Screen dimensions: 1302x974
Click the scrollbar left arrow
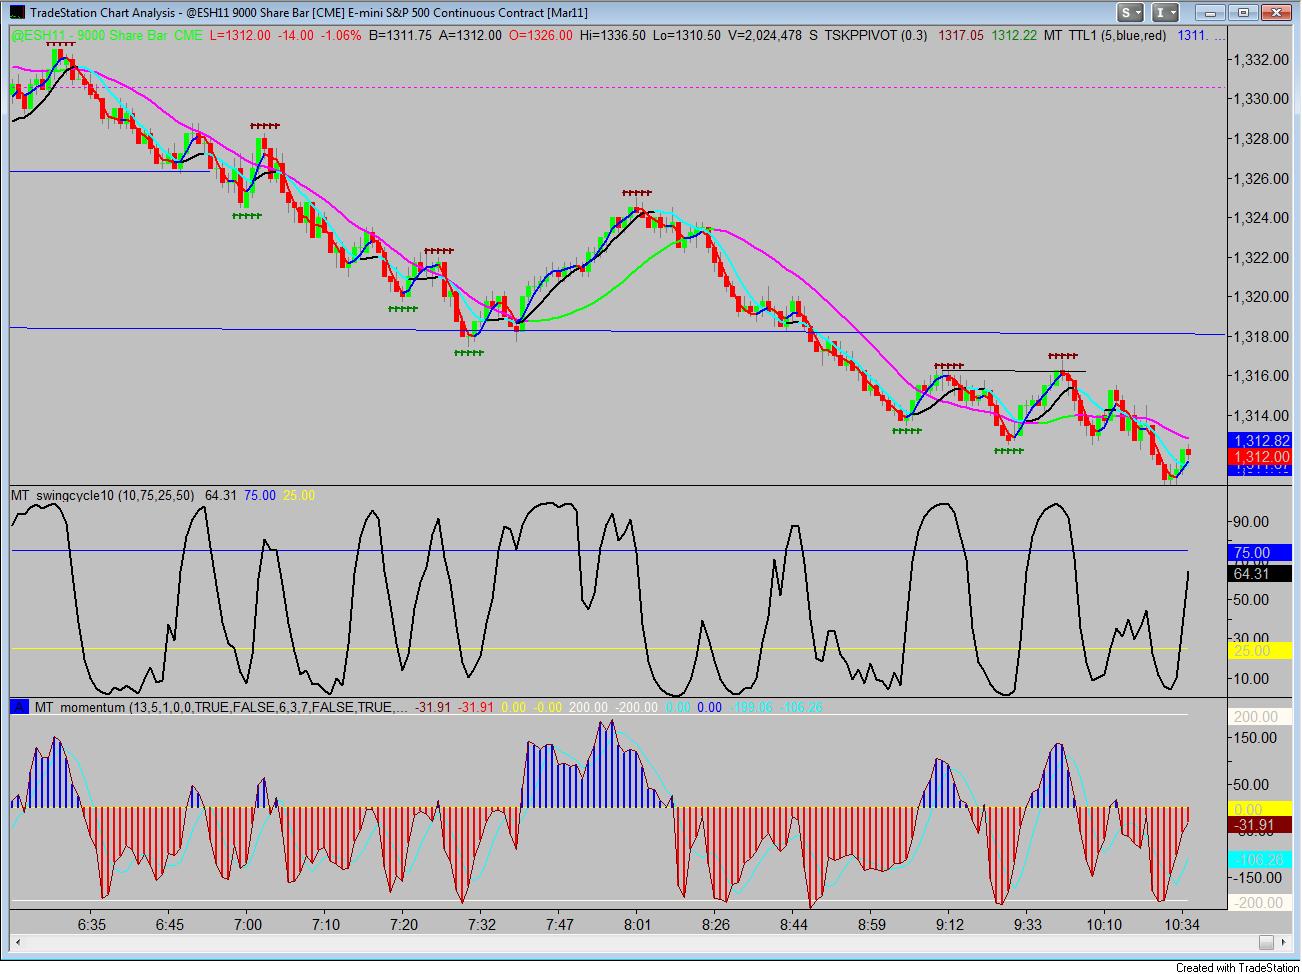pyautogui.click(x=17, y=942)
